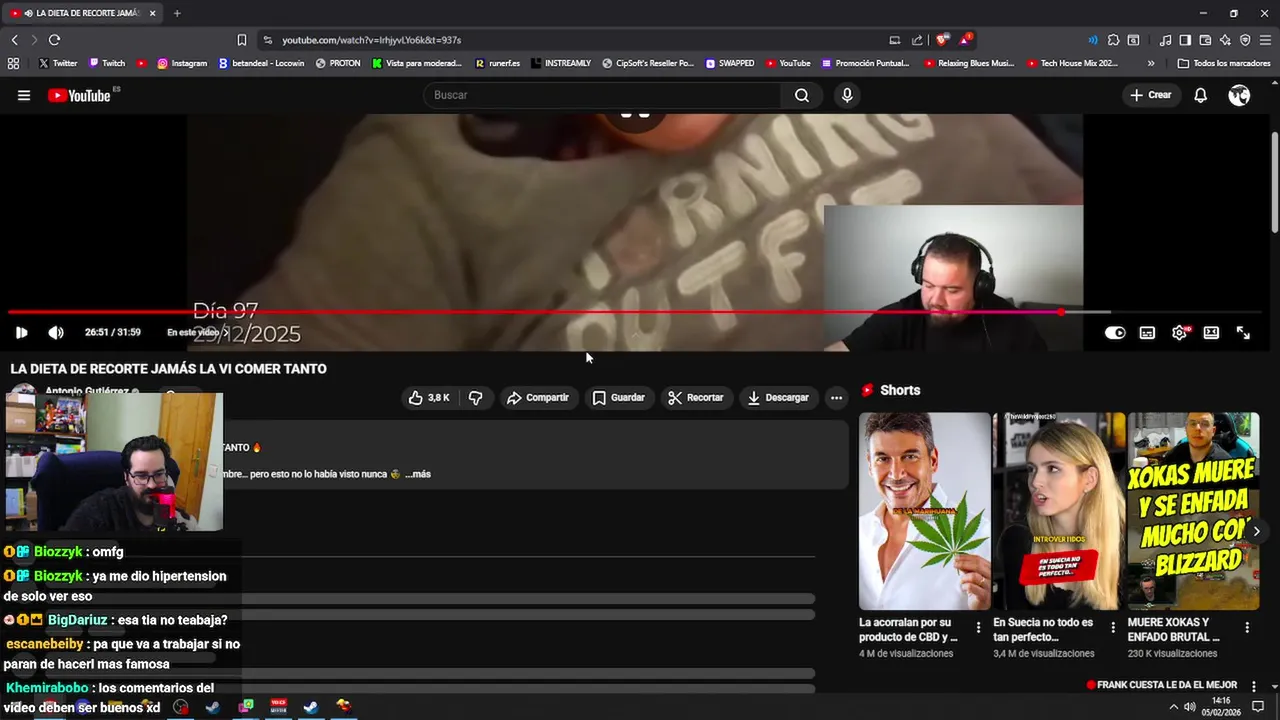The width and height of the screenshot is (1280, 720).
Task: Open the Instagram bookmark
Action: point(182,63)
